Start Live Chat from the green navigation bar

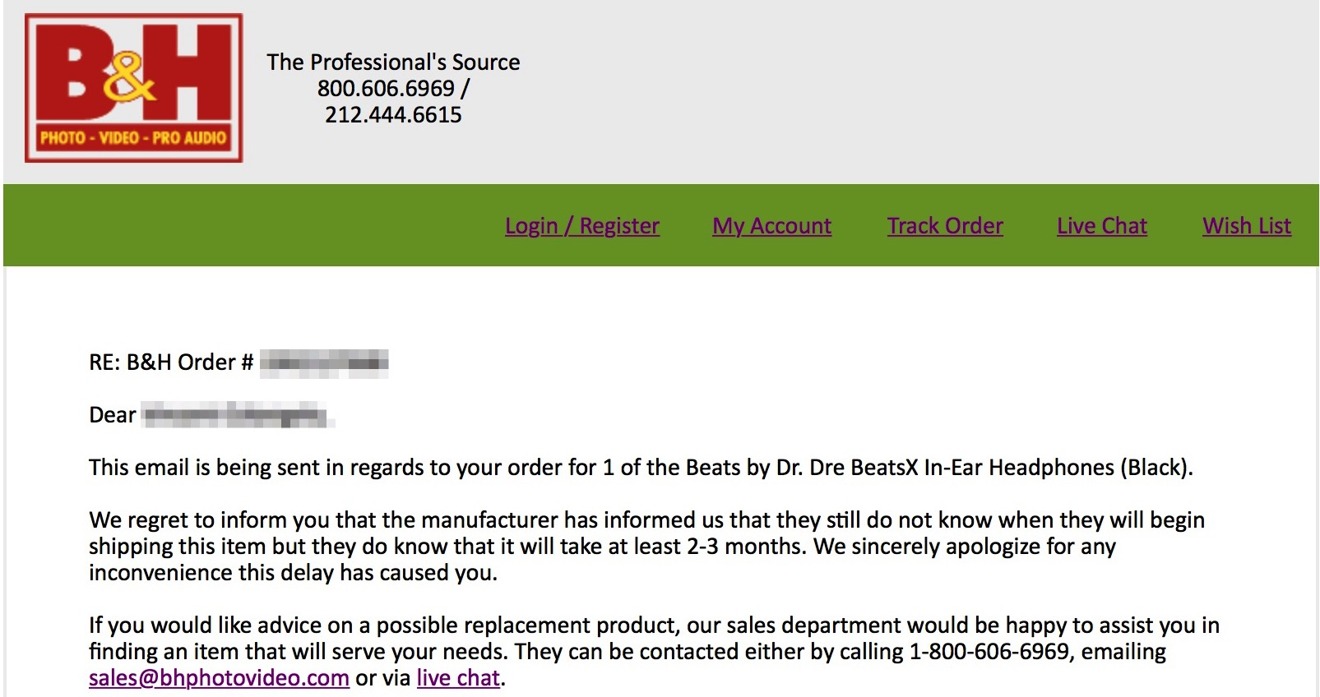pos(1102,226)
